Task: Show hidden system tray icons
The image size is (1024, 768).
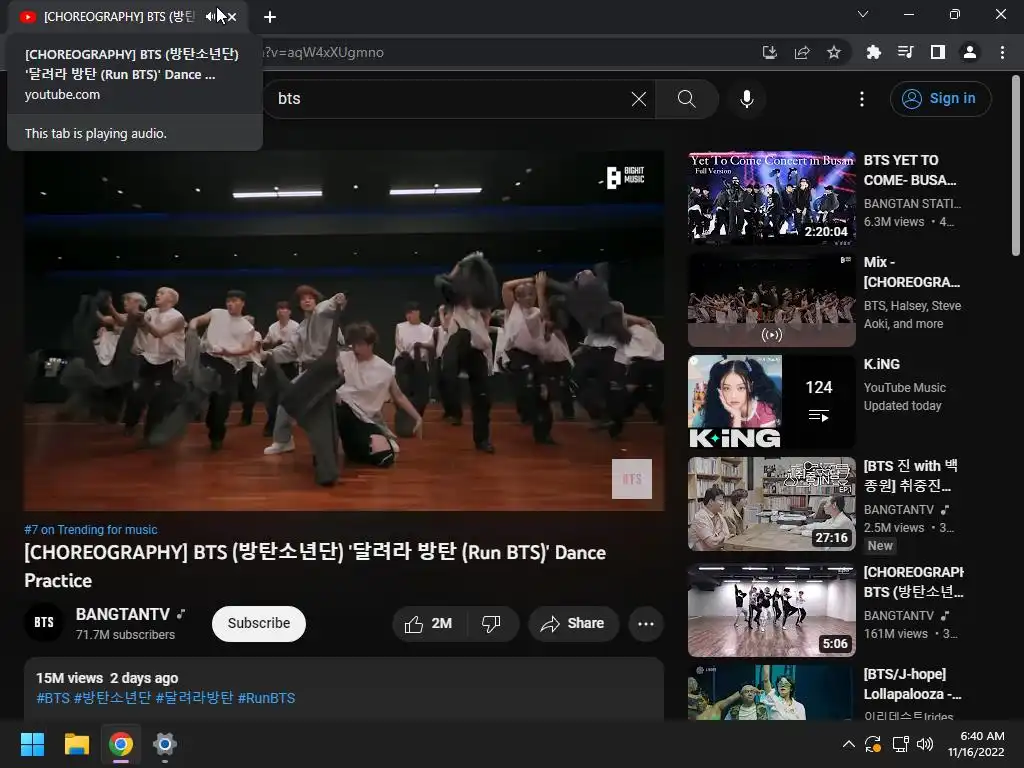Action: coord(848,744)
